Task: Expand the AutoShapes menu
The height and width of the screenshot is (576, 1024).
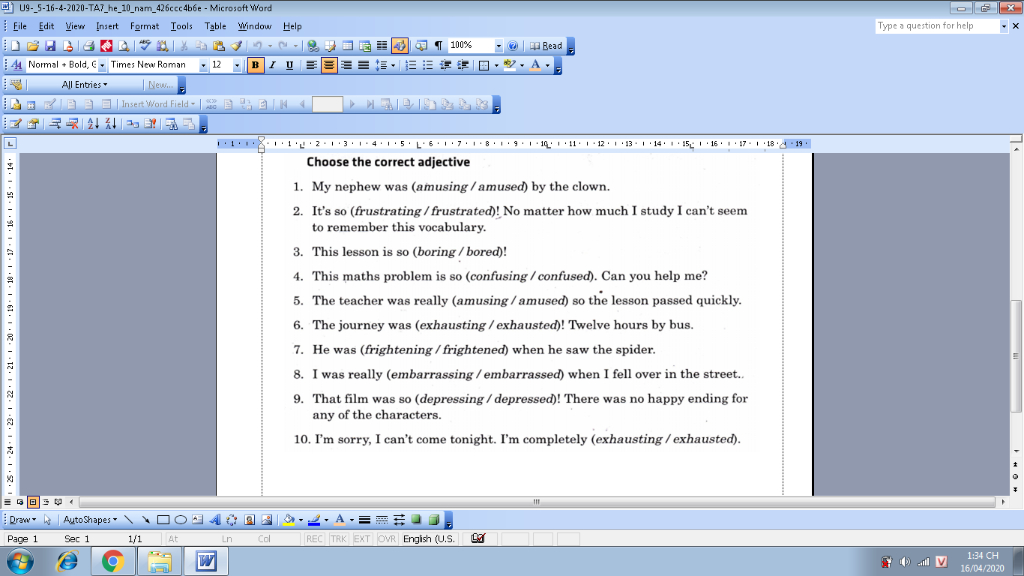Action: [x=90, y=520]
